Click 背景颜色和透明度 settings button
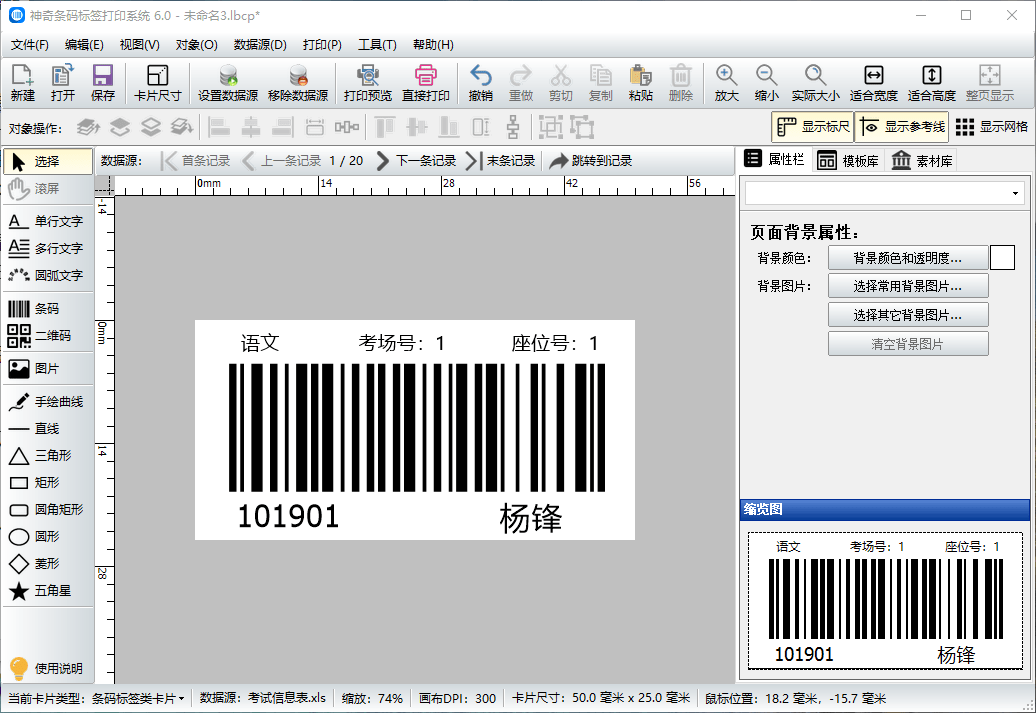 tap(908, 257)
